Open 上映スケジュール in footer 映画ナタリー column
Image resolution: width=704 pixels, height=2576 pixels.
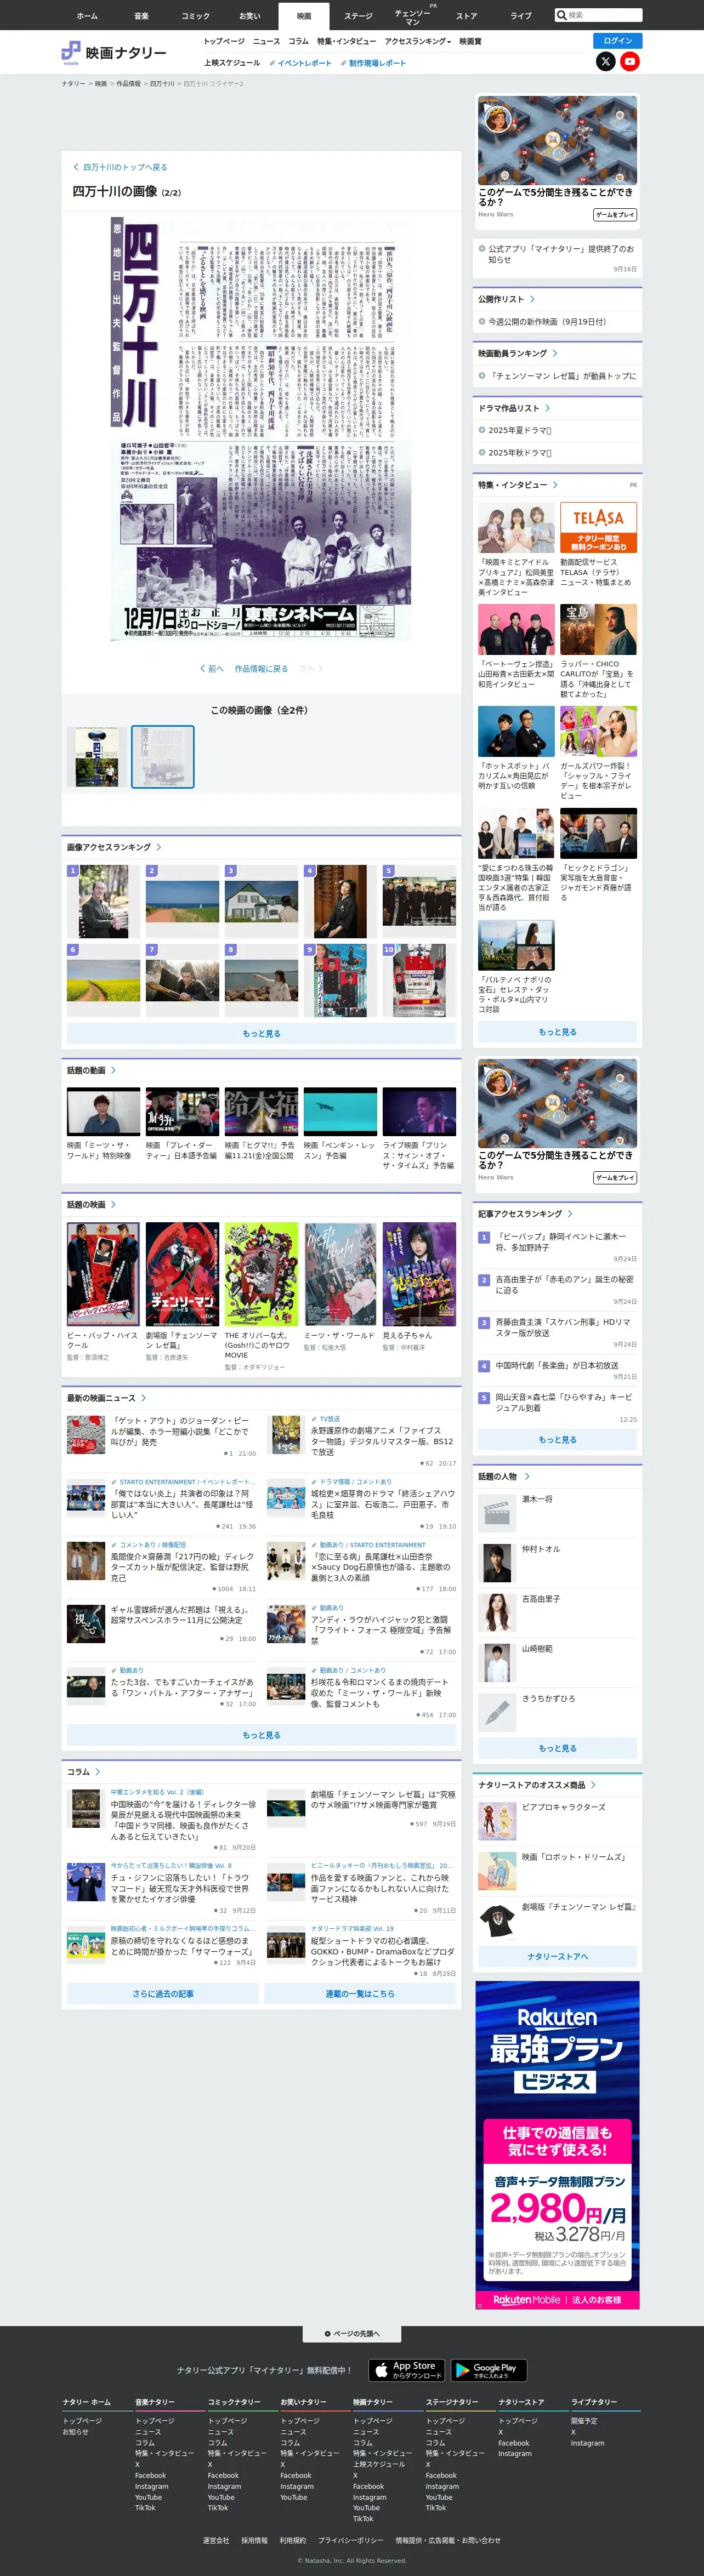pos(379,2464)
